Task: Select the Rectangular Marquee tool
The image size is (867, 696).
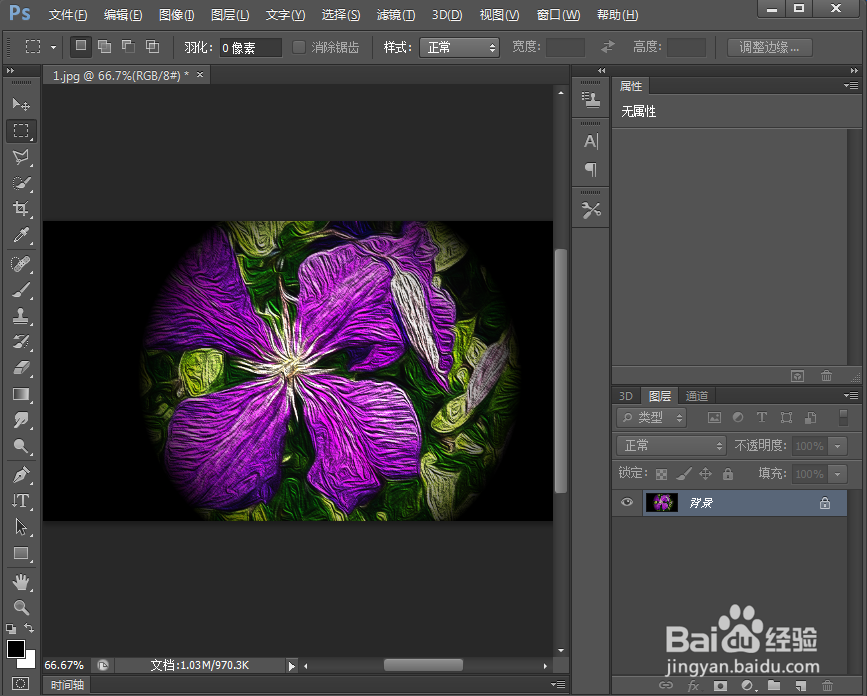Action: [x=21, y=130]
